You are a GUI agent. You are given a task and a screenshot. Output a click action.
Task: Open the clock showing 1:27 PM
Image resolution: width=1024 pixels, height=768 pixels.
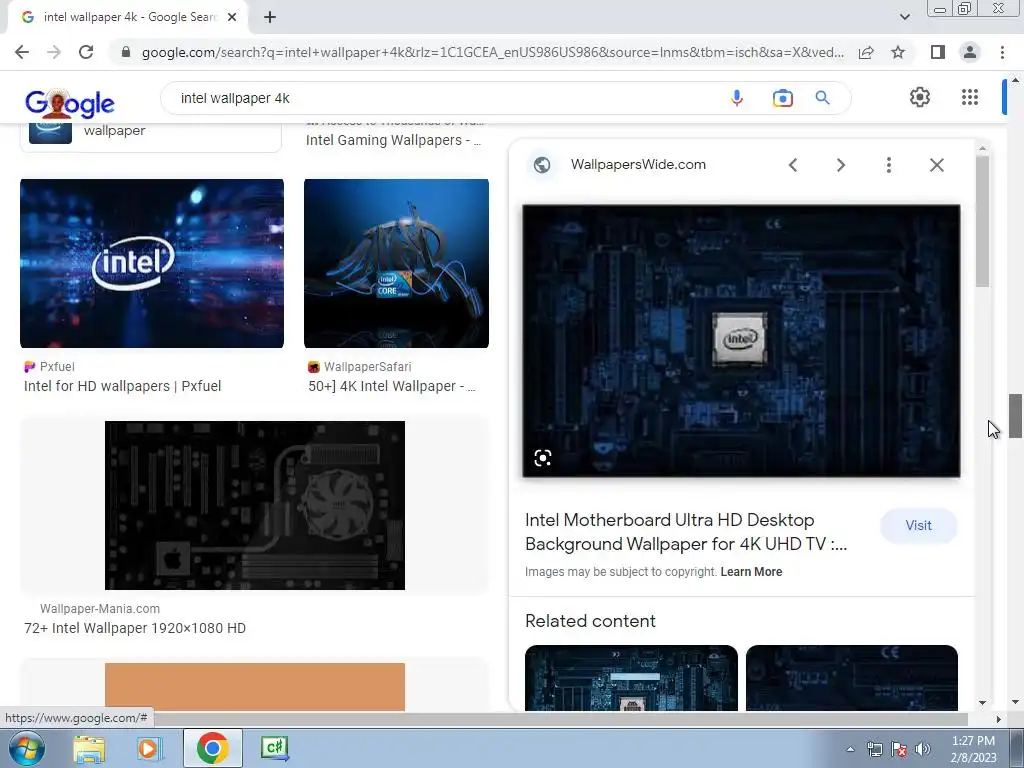(x=973, y=749)
